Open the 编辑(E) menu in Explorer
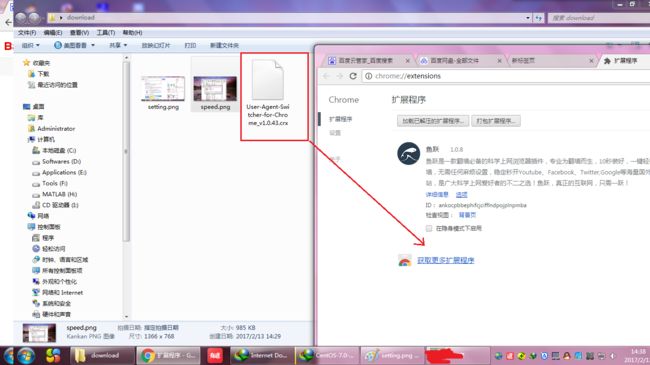This screenshot has width=650, height=365. coord(53,32)
